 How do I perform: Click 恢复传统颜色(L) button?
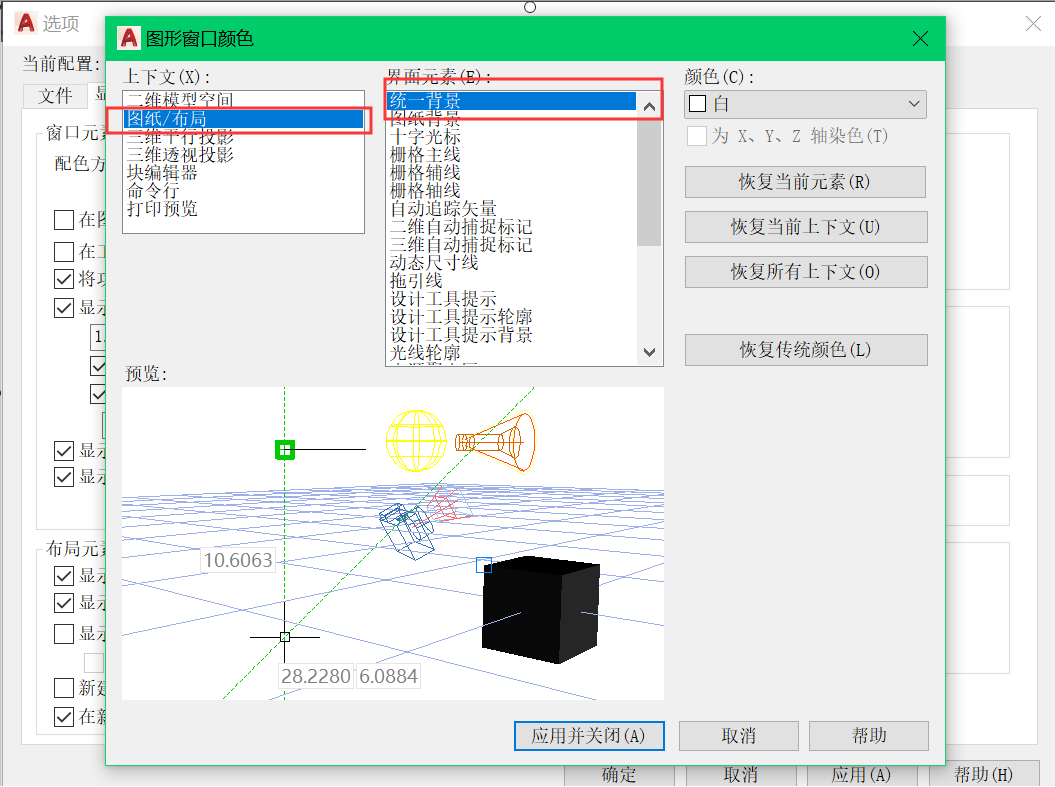click(805, 350)
